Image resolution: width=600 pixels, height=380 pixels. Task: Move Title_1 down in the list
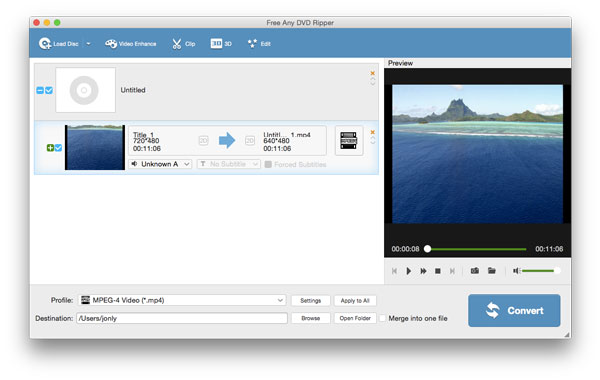pyautogui.click(x=373, y=143)
